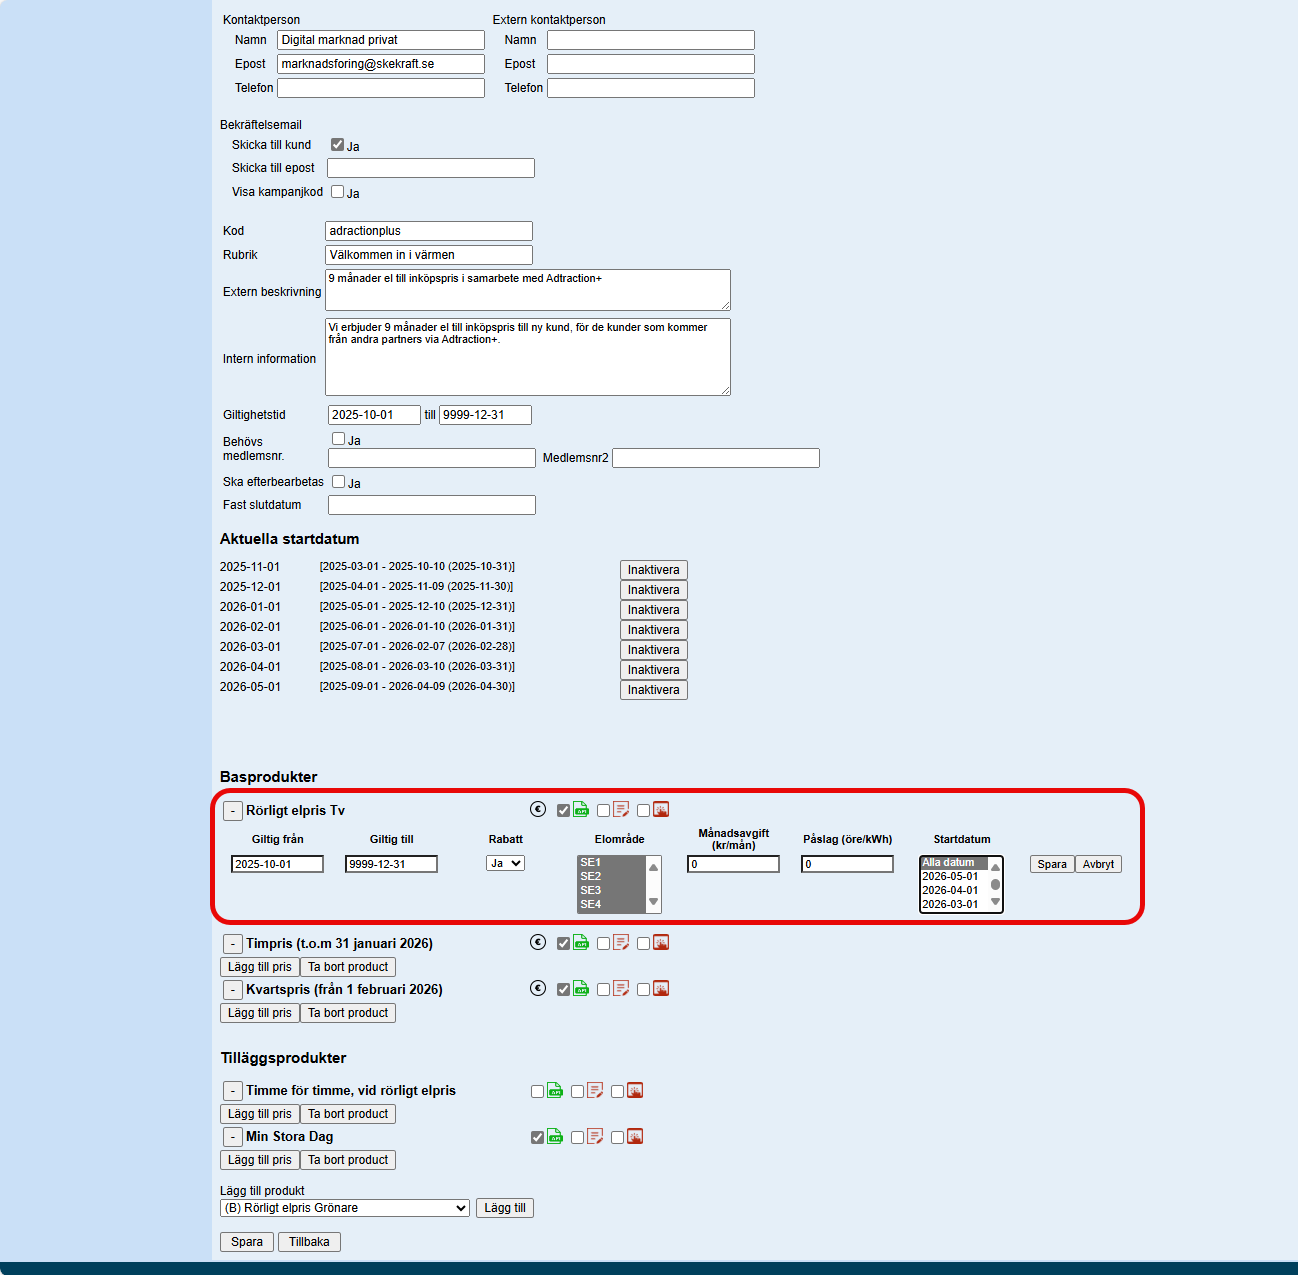The image size is (1298, 1275).
Task: Click the Påslag (öre/kWh) input field
Action: (847, 864)
